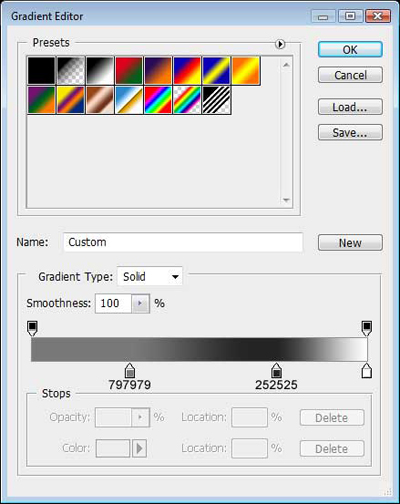The width and height of the screenshot is (400, 504).
Task: Select the black to white gradient preset
Action: pyautogui.click(x=100, y=70)
